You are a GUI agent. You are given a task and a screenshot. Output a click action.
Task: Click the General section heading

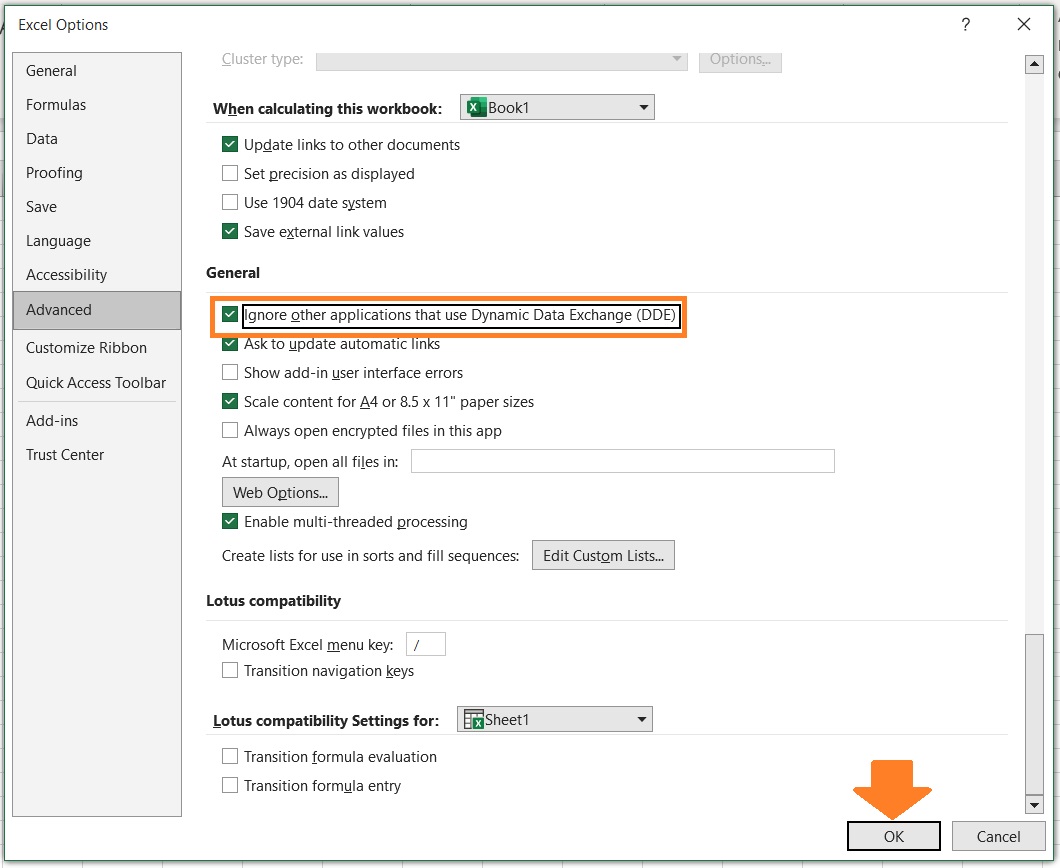pyautogui.click(x=233, y=272)
